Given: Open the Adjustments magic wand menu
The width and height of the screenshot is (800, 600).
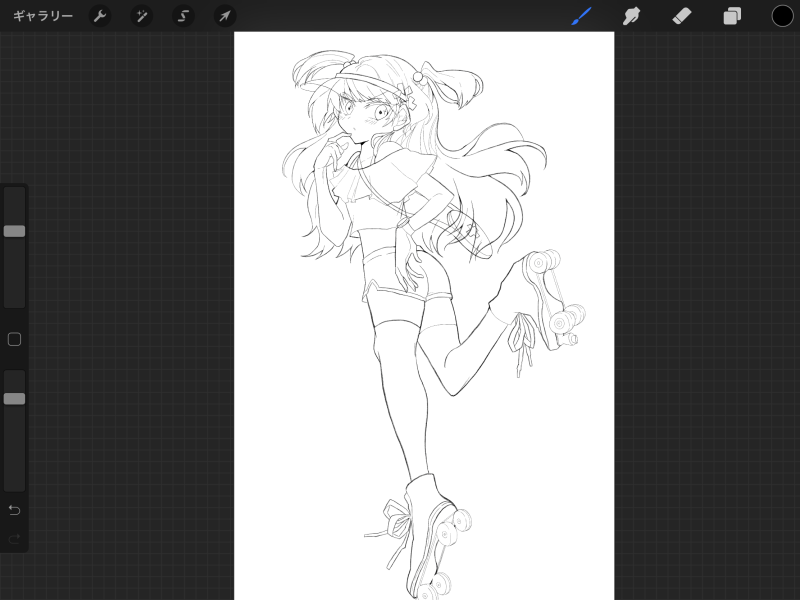Looking at the screenshot, I should coord(141,16).
